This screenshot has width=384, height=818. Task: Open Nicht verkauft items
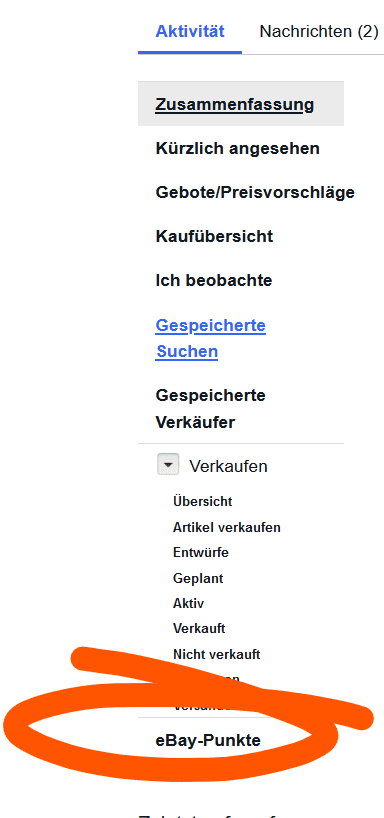point(217,654)
